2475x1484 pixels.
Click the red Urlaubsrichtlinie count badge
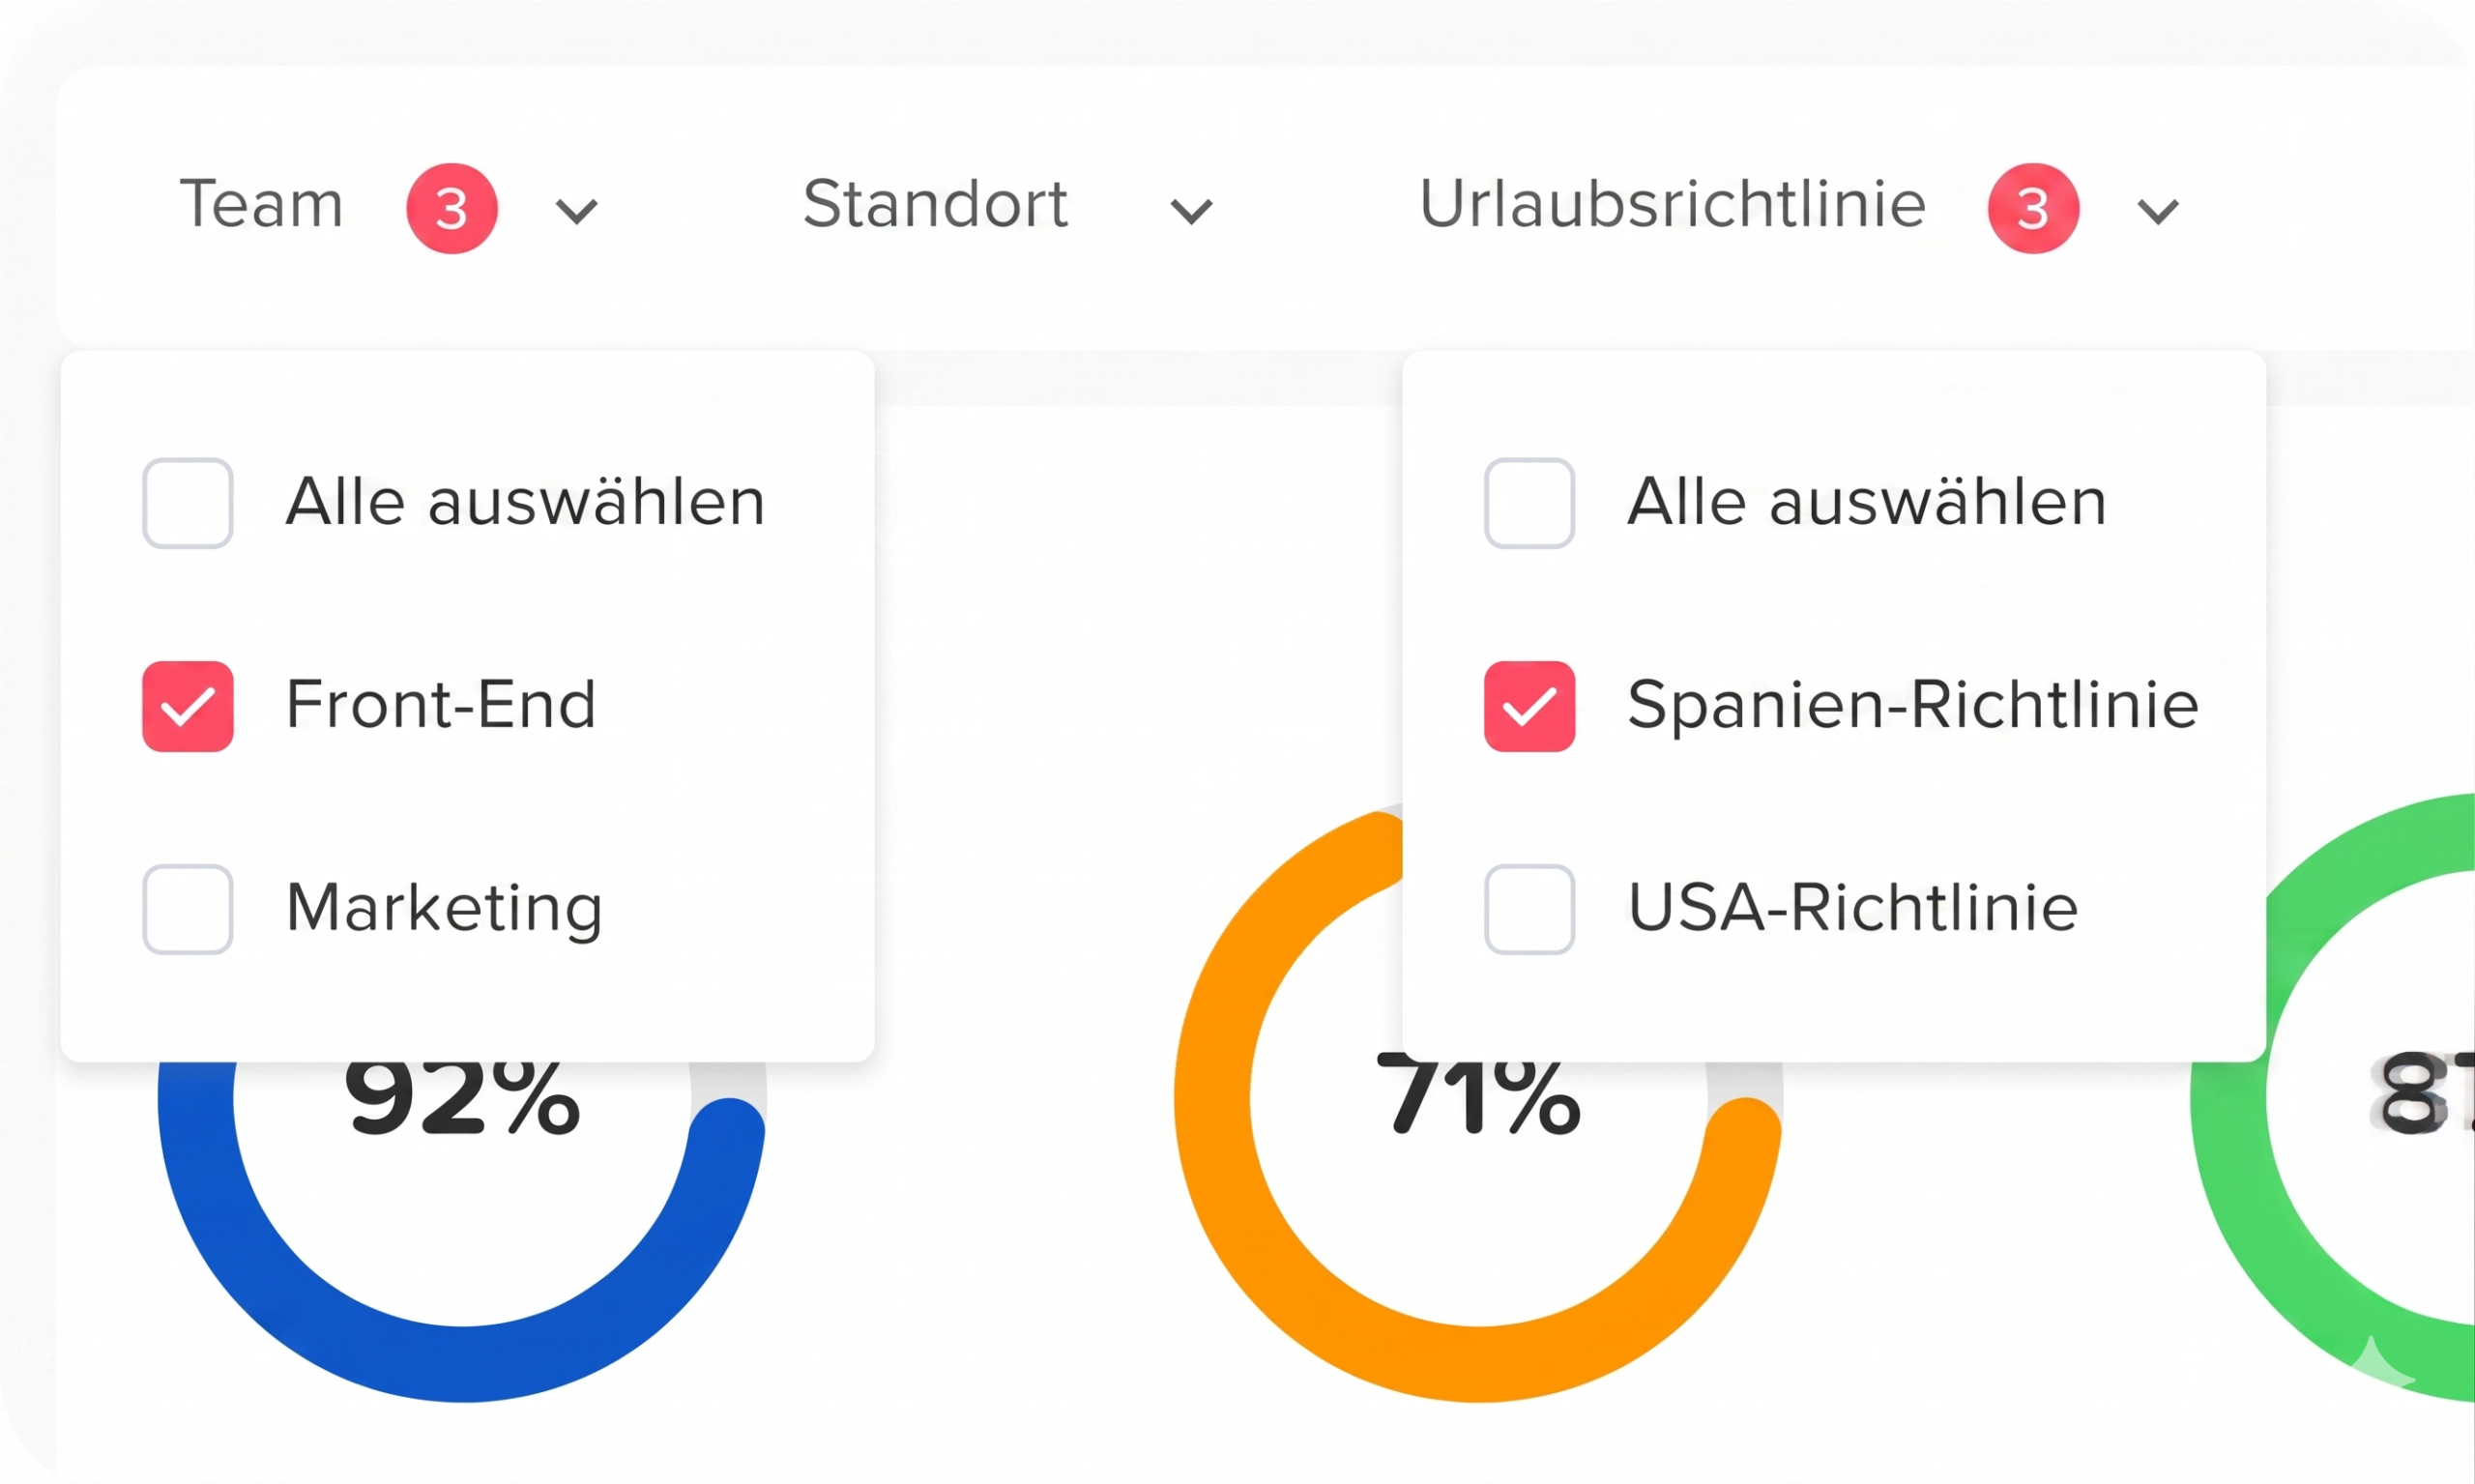tap(2033, 208)
